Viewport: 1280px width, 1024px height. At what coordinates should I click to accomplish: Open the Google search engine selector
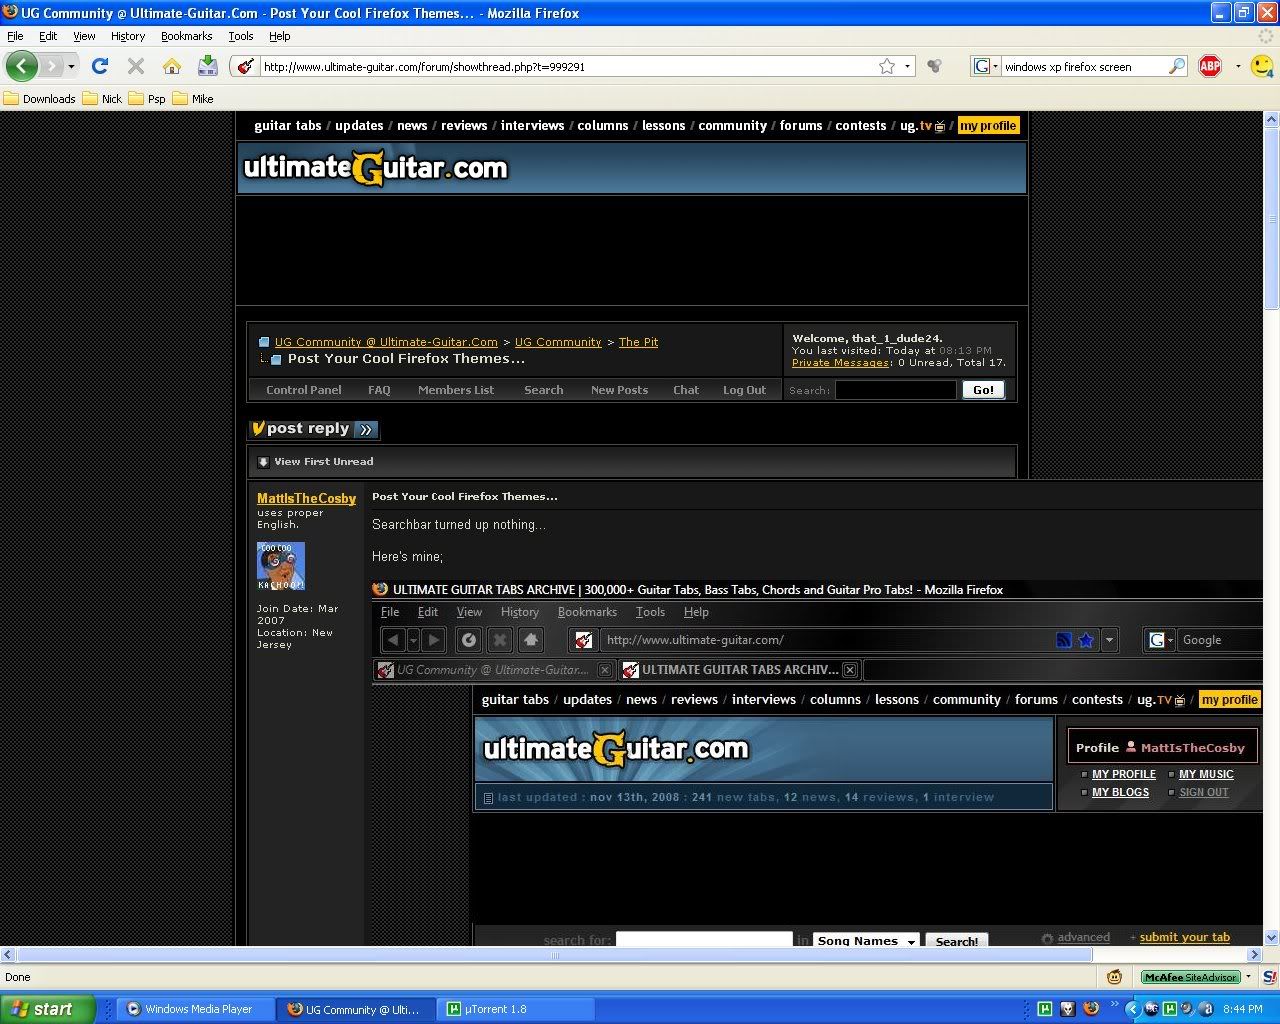(x=985, y=66)
